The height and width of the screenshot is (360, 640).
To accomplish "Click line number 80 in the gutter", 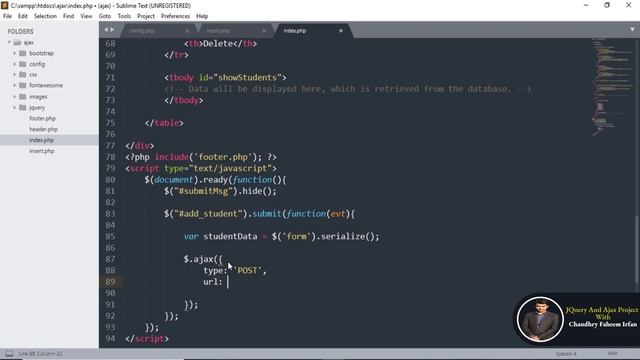I will 110,180.
